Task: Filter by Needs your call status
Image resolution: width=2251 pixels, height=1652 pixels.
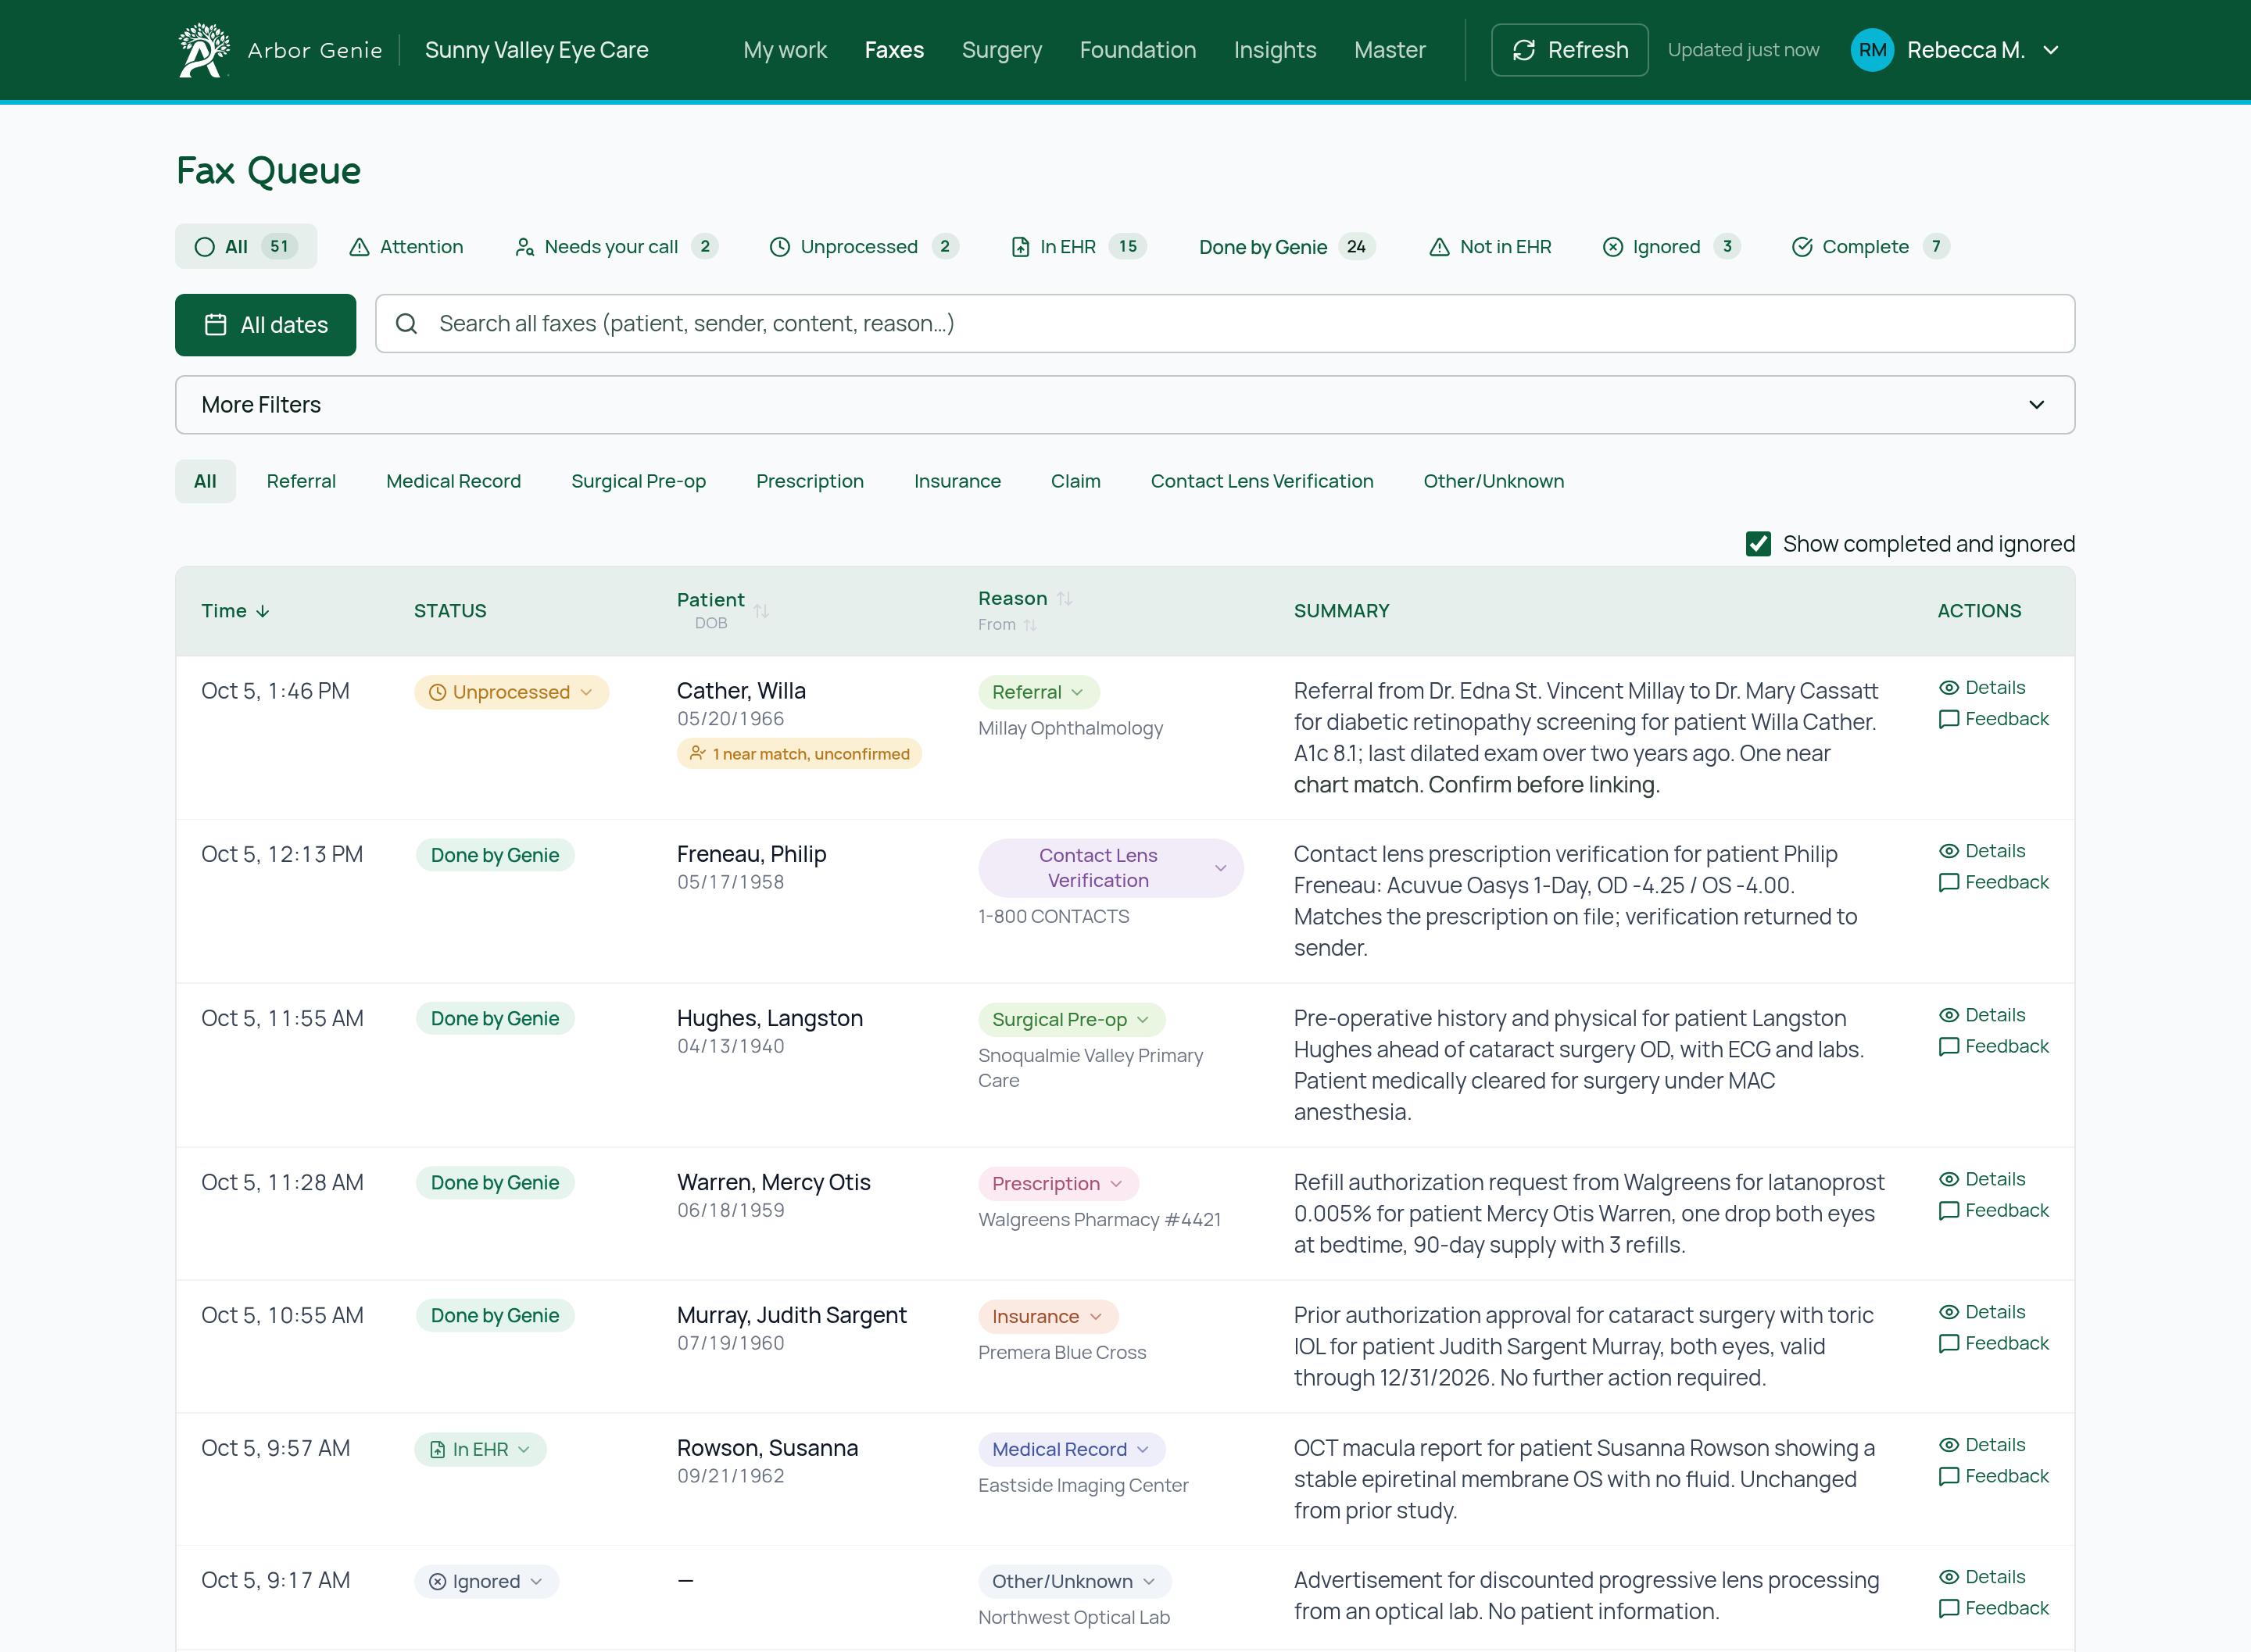Action: pos(616,247)
